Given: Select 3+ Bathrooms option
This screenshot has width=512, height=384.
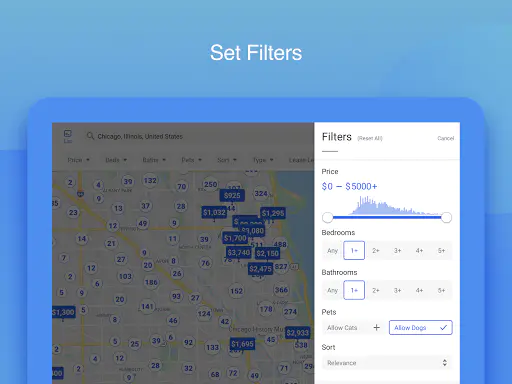Looking at the screenshot, I should point(397,290).
